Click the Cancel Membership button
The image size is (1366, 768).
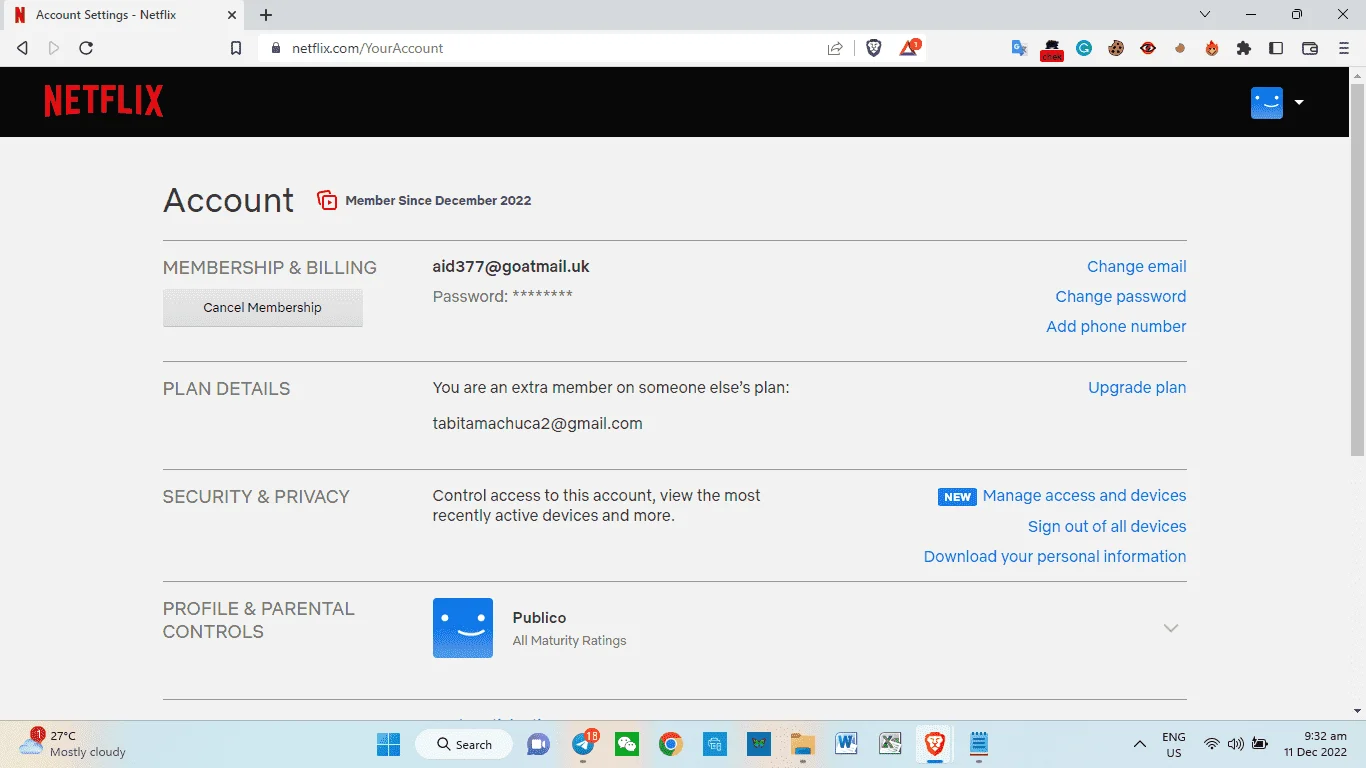pyautogui.click(x=263, y=308)
